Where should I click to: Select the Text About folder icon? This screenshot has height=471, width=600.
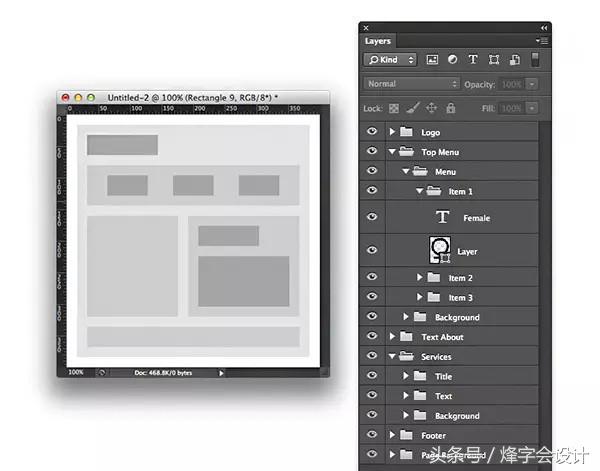406,336
